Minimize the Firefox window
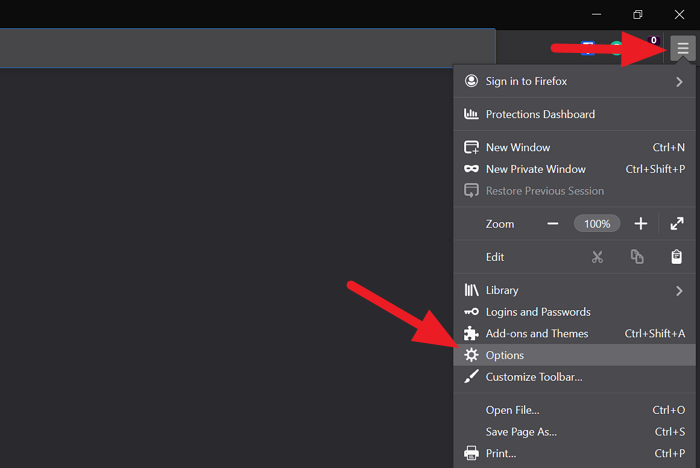 tap(596, 14)
